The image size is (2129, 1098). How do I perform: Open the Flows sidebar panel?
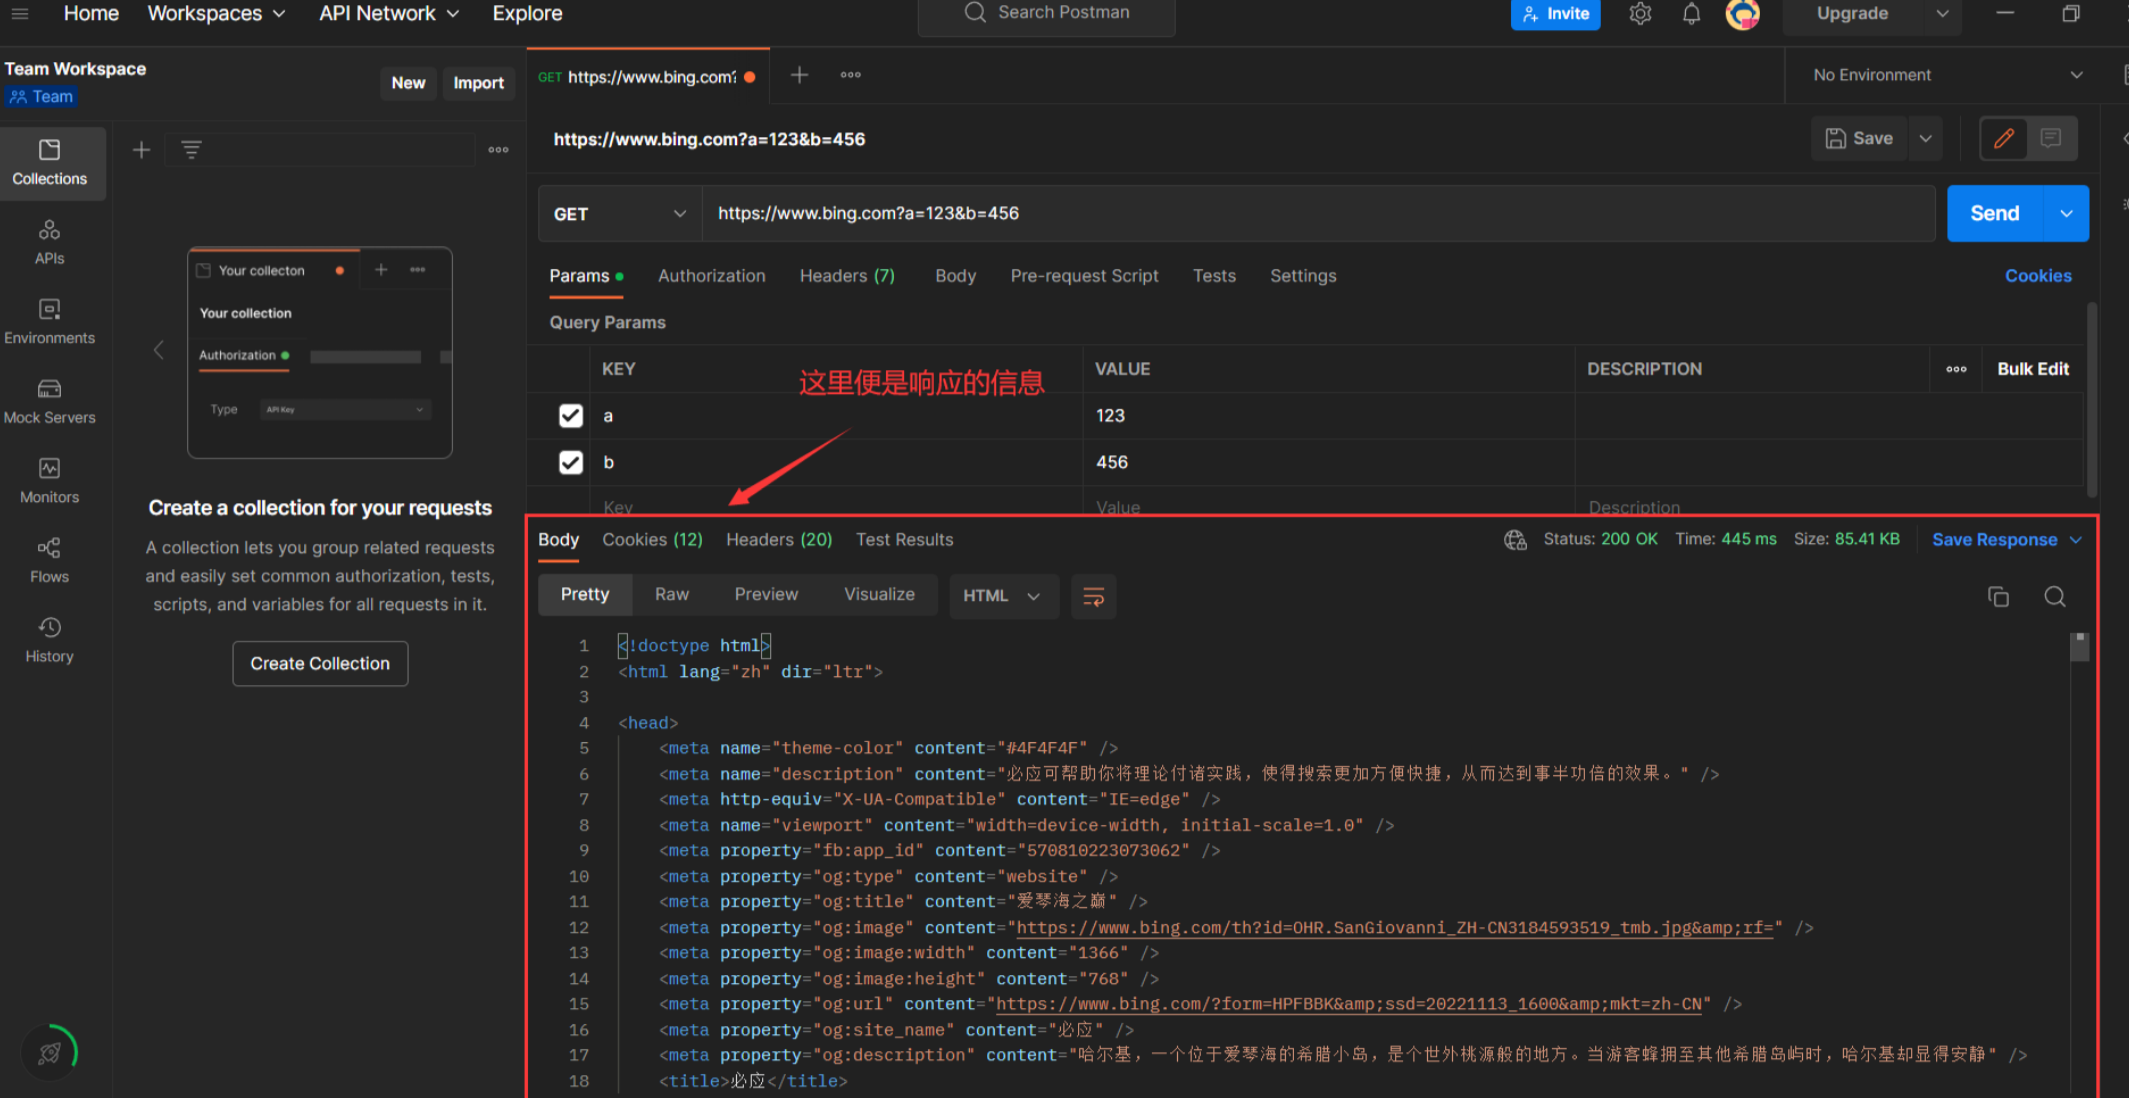coord(50,561)
